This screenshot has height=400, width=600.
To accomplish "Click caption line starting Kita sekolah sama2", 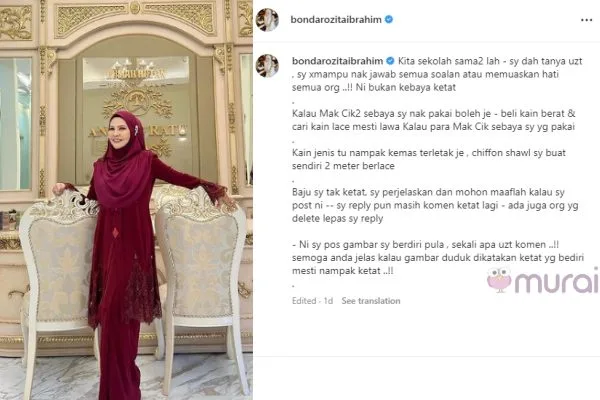I will (x=437, y=74).
